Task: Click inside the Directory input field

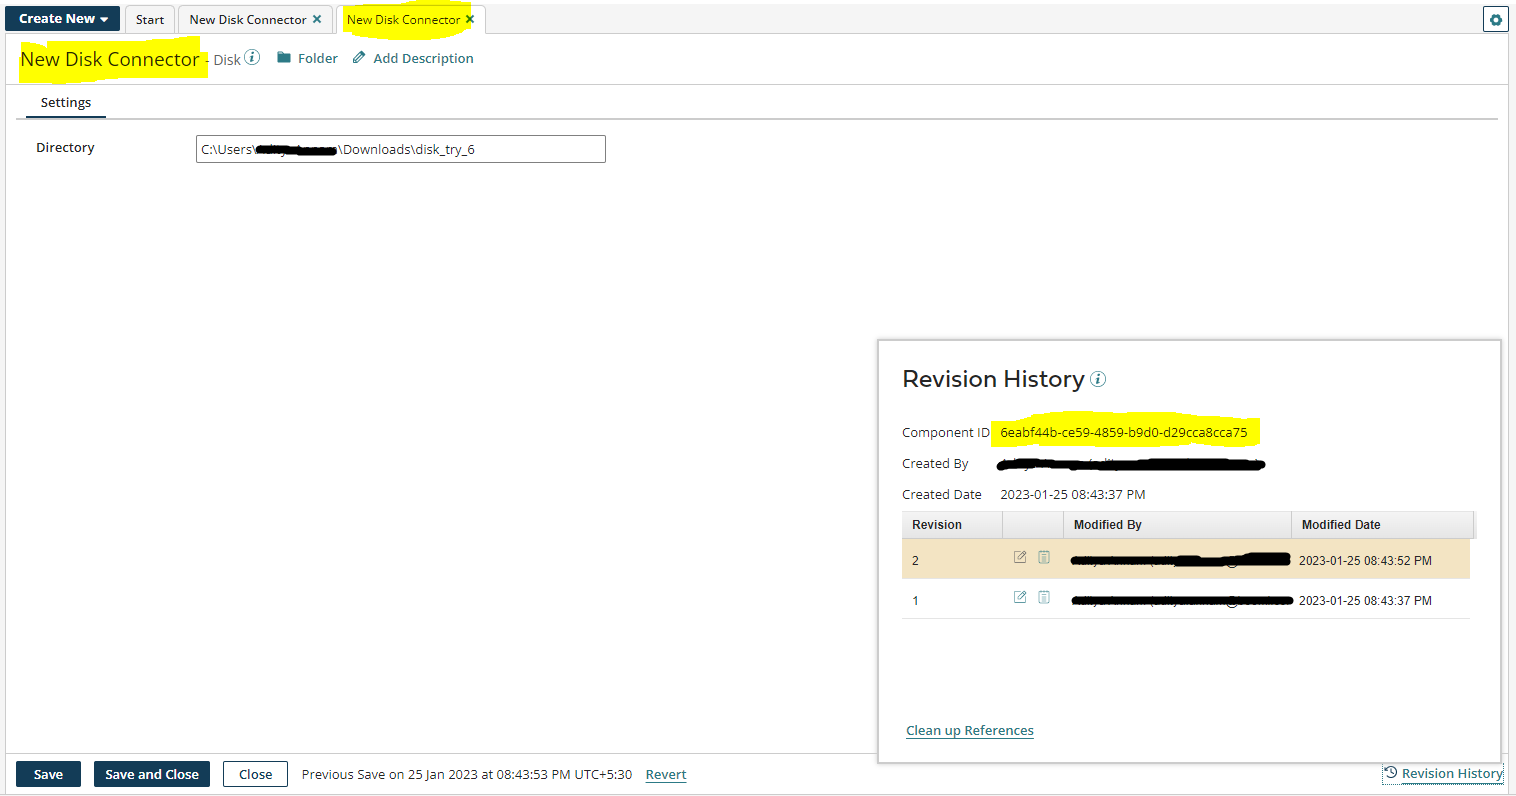Action: click(400, 148)
